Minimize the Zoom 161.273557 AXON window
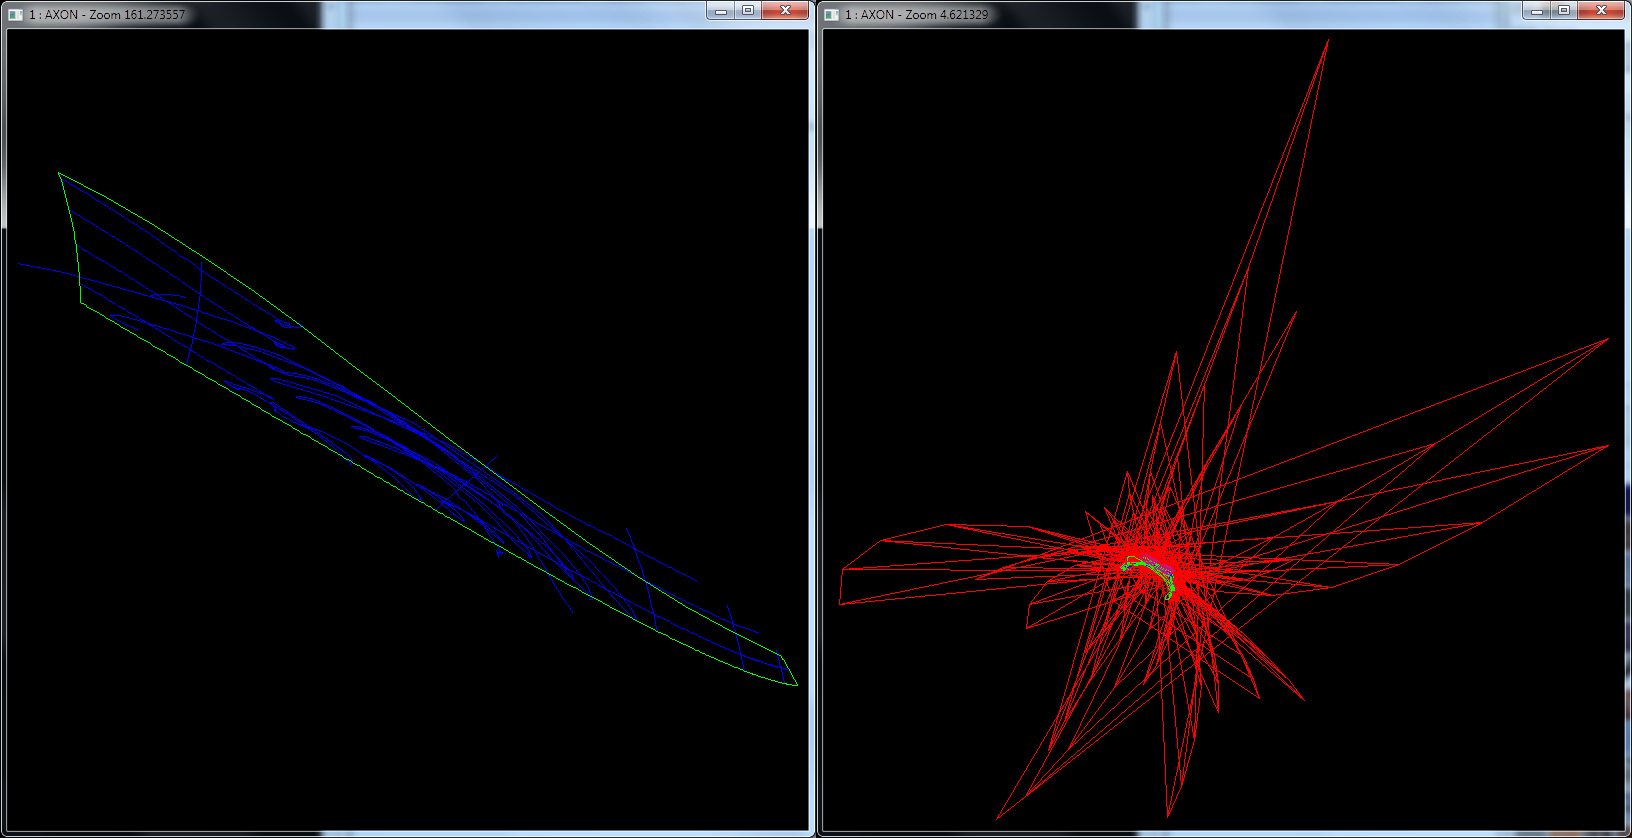The width and height of the screenshot is (1632, 838). pyautogui.click(x=720, y=11)
